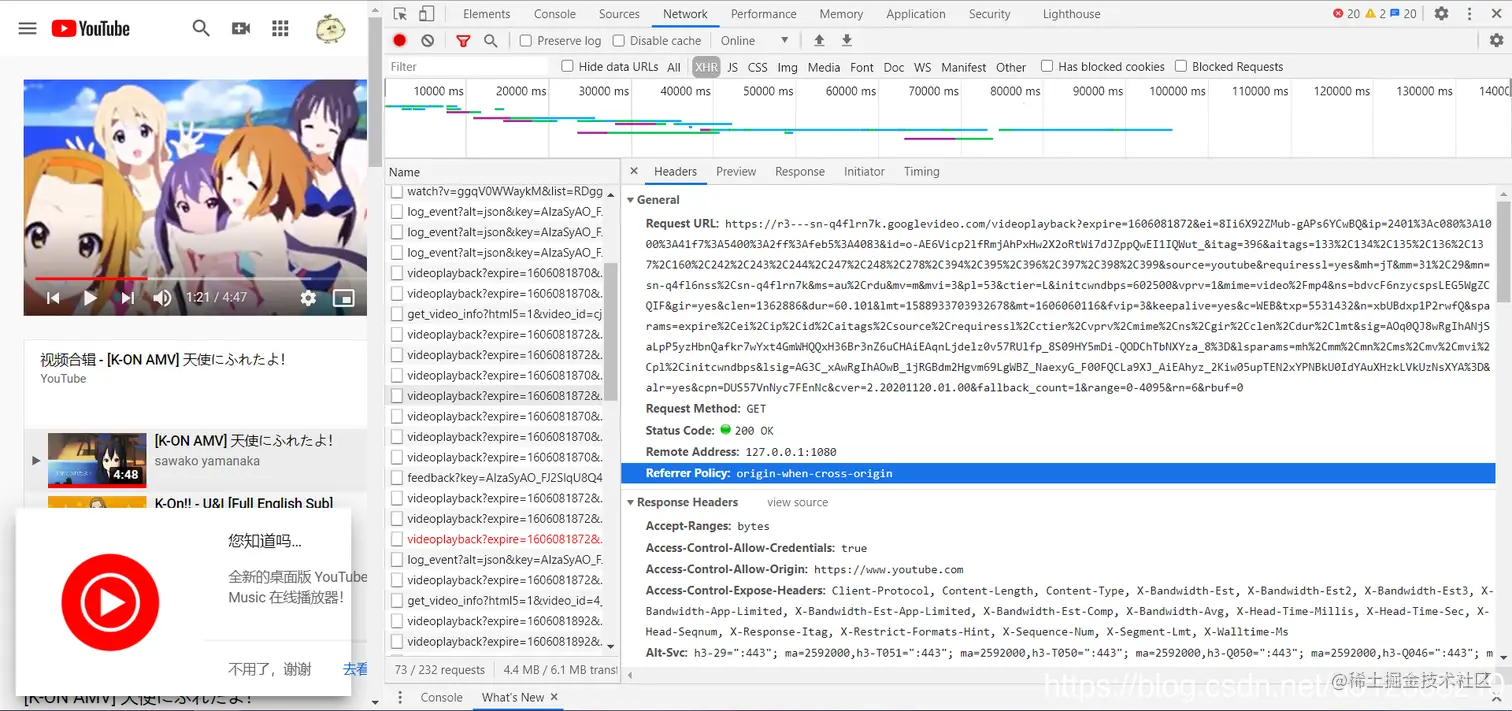Viewport: 1512px width, 711px height.
Task: Check Blocked Requests
Action: pos(1181,67)
